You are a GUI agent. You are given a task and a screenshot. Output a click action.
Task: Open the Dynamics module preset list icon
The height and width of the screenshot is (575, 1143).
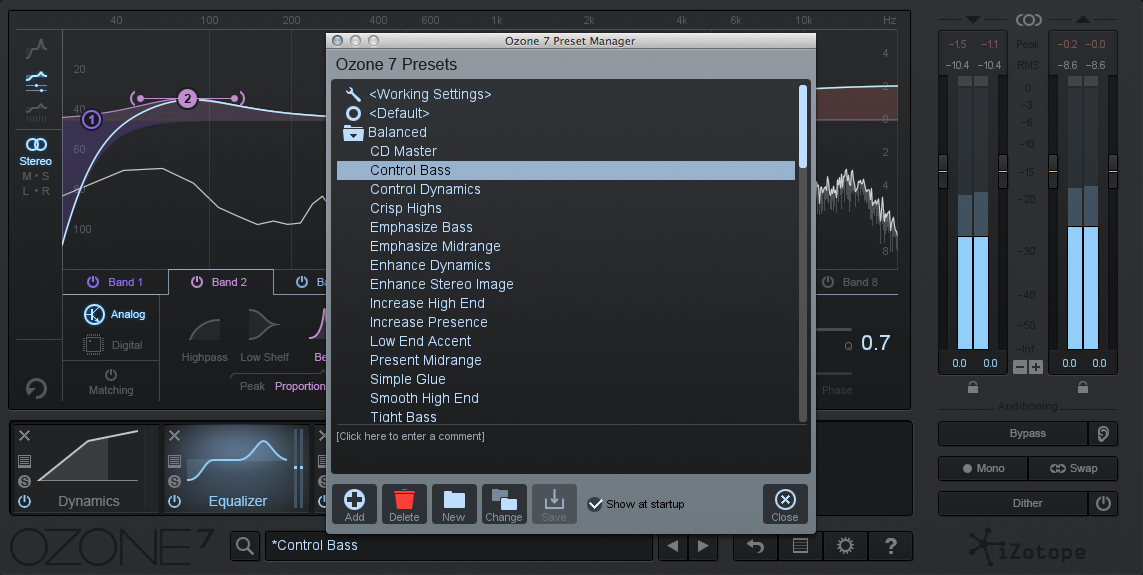(24, 461)
